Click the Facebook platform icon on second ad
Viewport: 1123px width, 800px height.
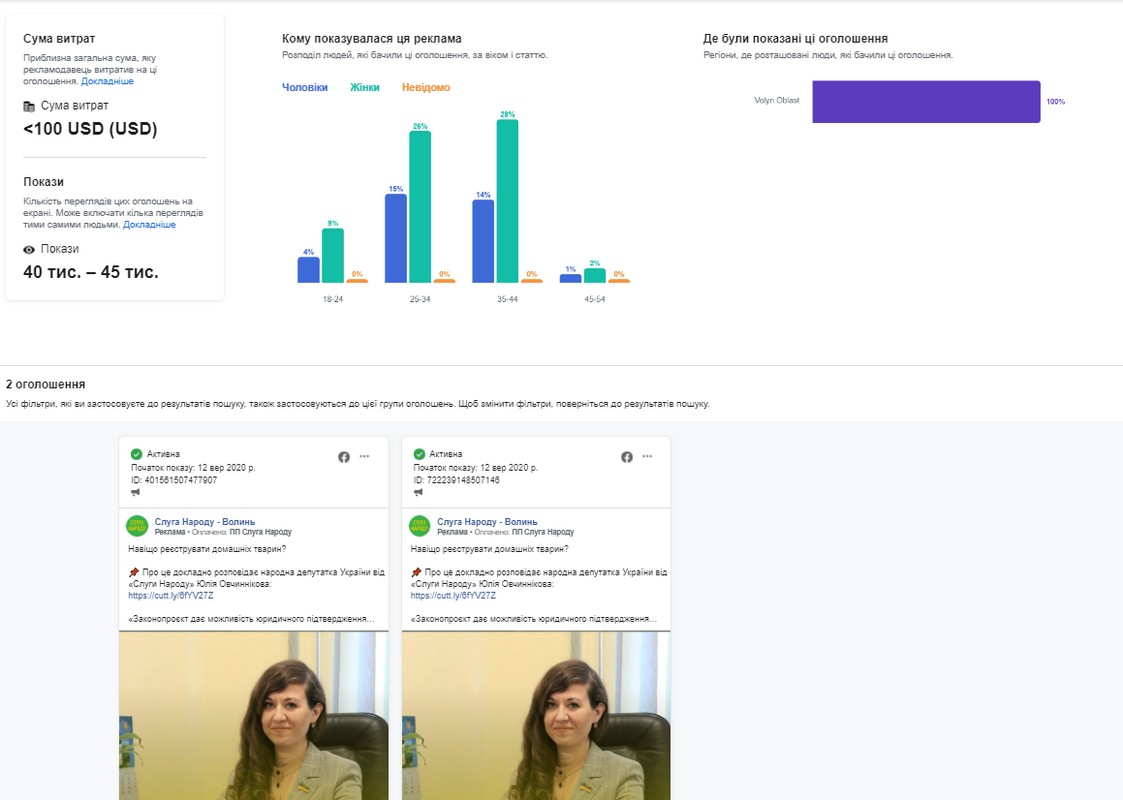(627, 457)
